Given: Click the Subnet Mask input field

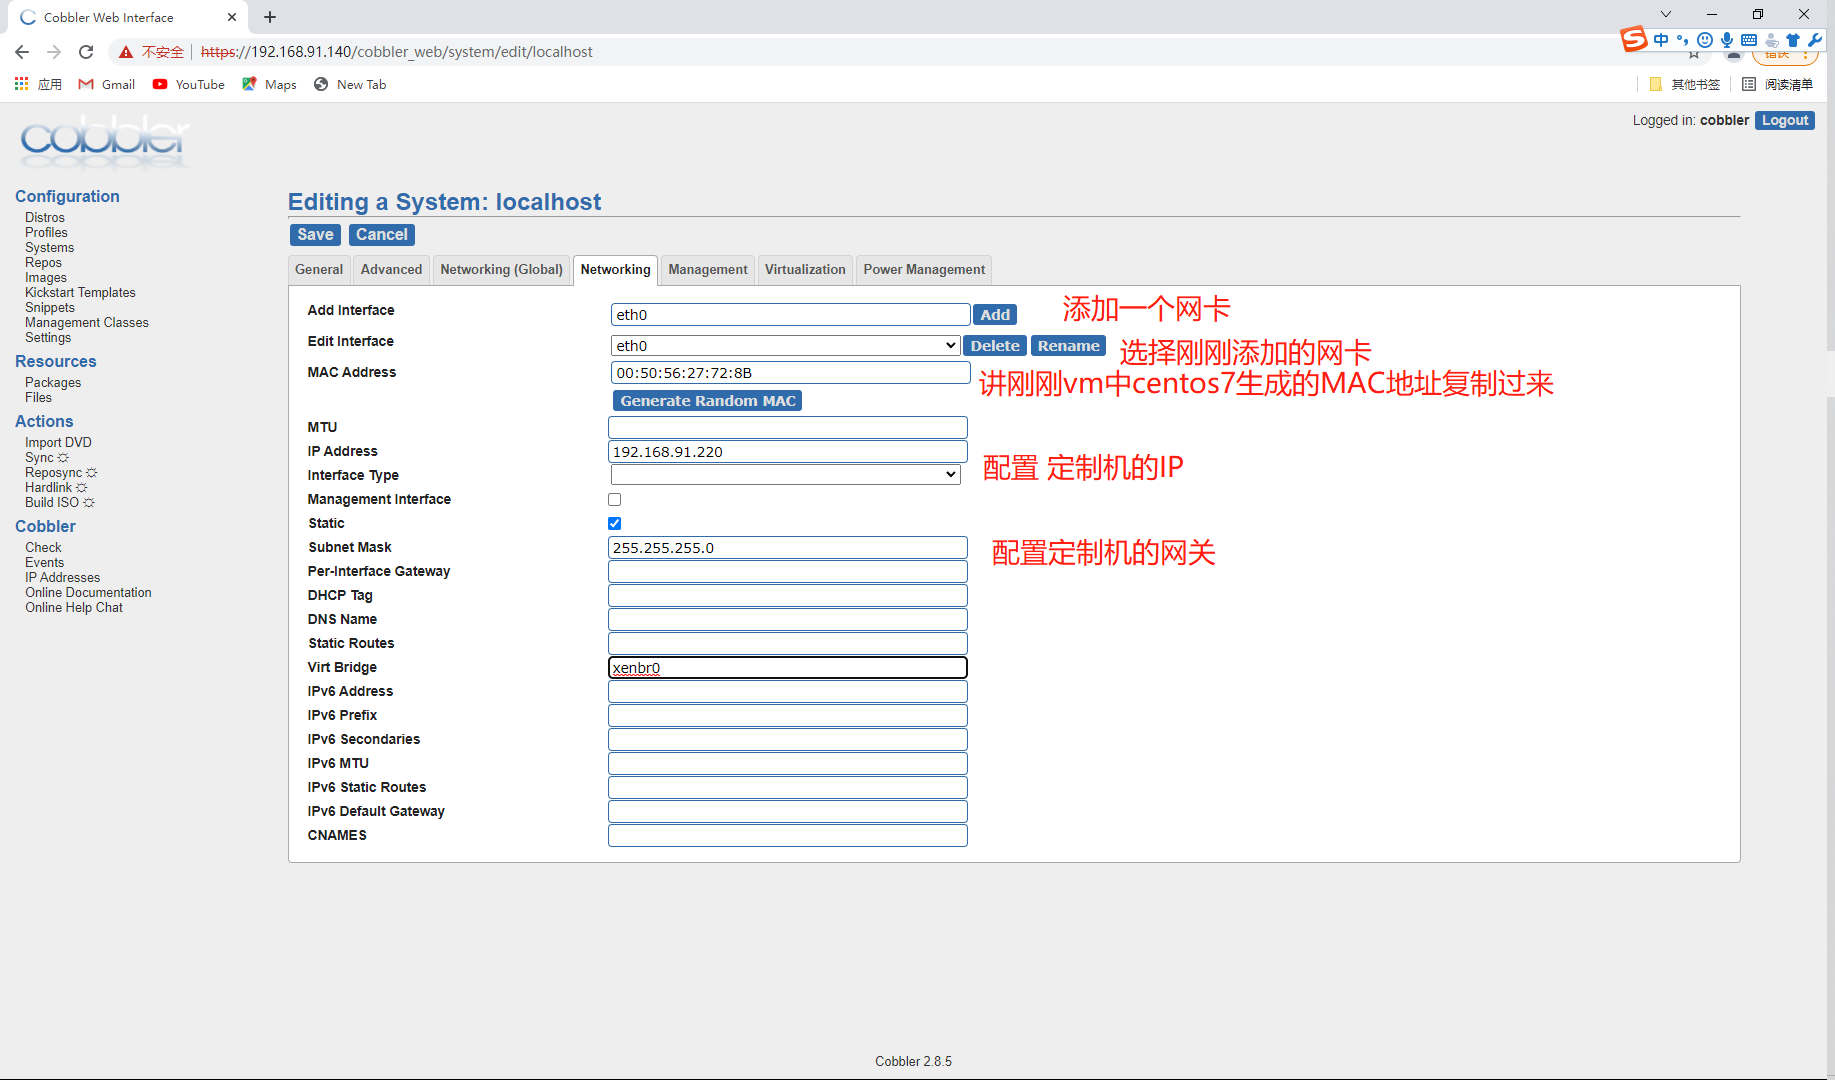Looking at the screenshot, I should [x=788, y=547].
